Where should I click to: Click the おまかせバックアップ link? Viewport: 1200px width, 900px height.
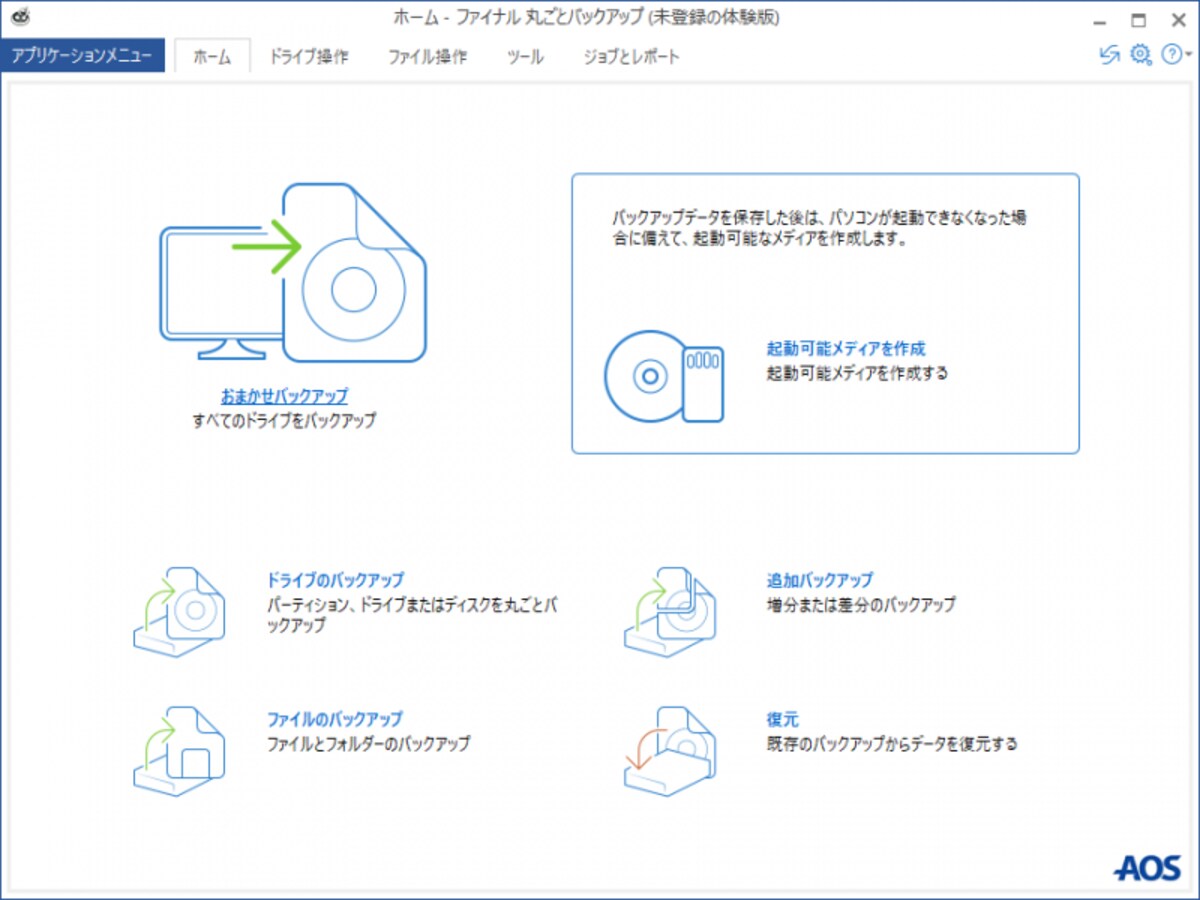[x=284, y=396]
